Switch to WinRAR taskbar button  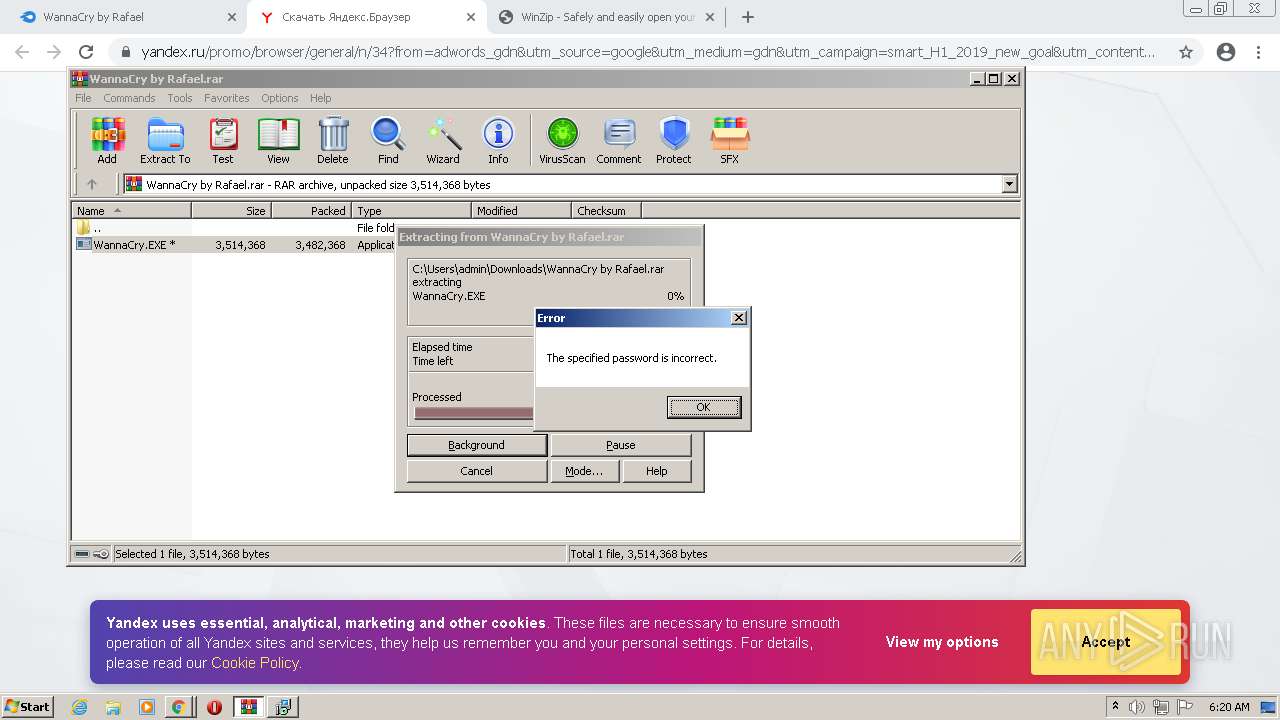coord(249,707)
